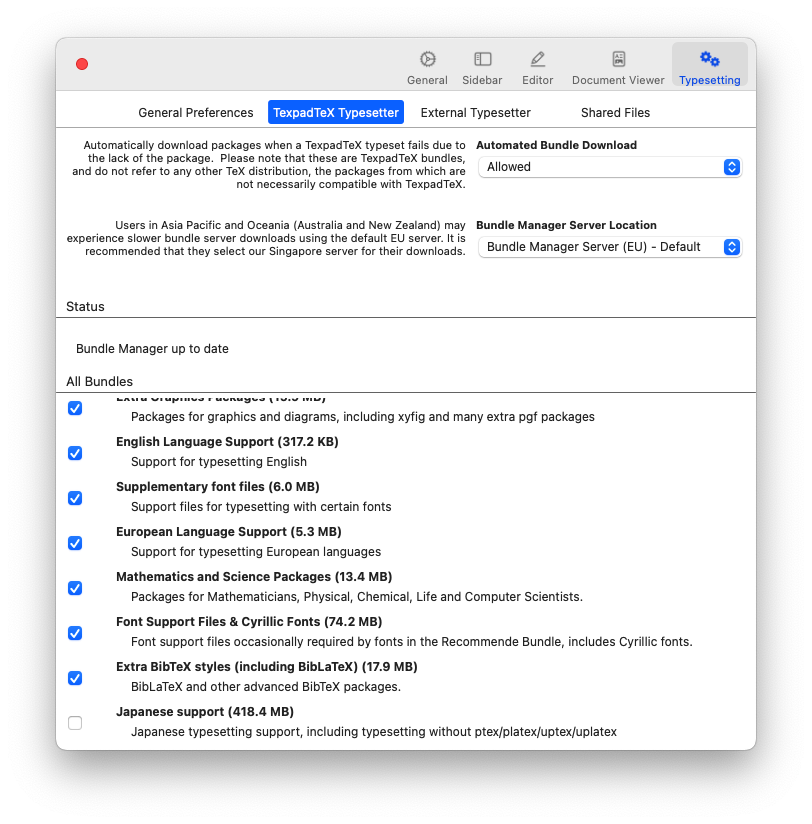This screenshot has width=812, height=824.
Task: Click 'Support for typesetting European languages' description
Action: coord(256,552)
